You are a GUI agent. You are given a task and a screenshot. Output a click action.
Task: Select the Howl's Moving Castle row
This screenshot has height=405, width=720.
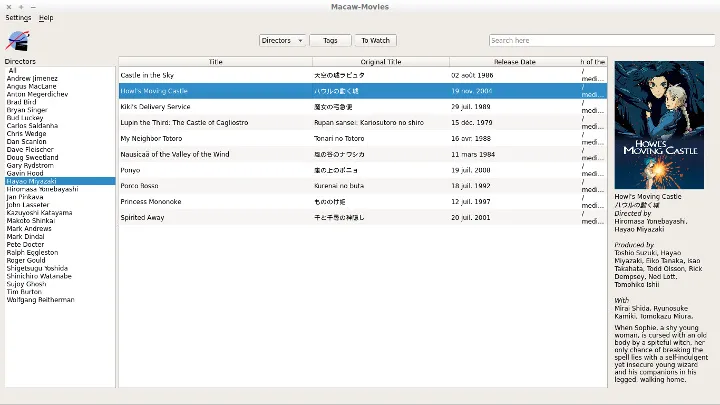point(363,91)
